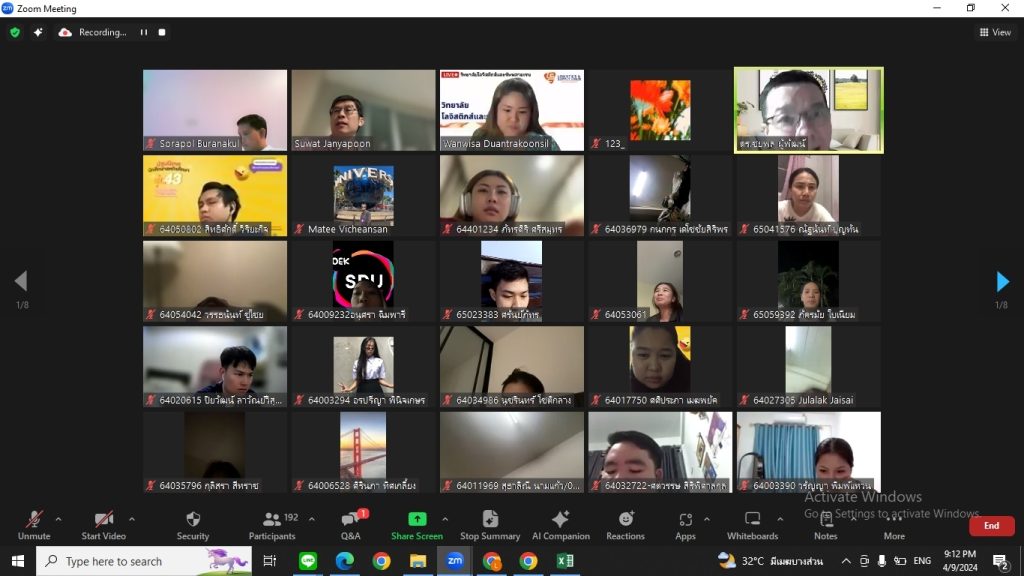The height and width of the screenshot is (576, 1024).
Task: Open the Notes tool
Action: (825, 526)
